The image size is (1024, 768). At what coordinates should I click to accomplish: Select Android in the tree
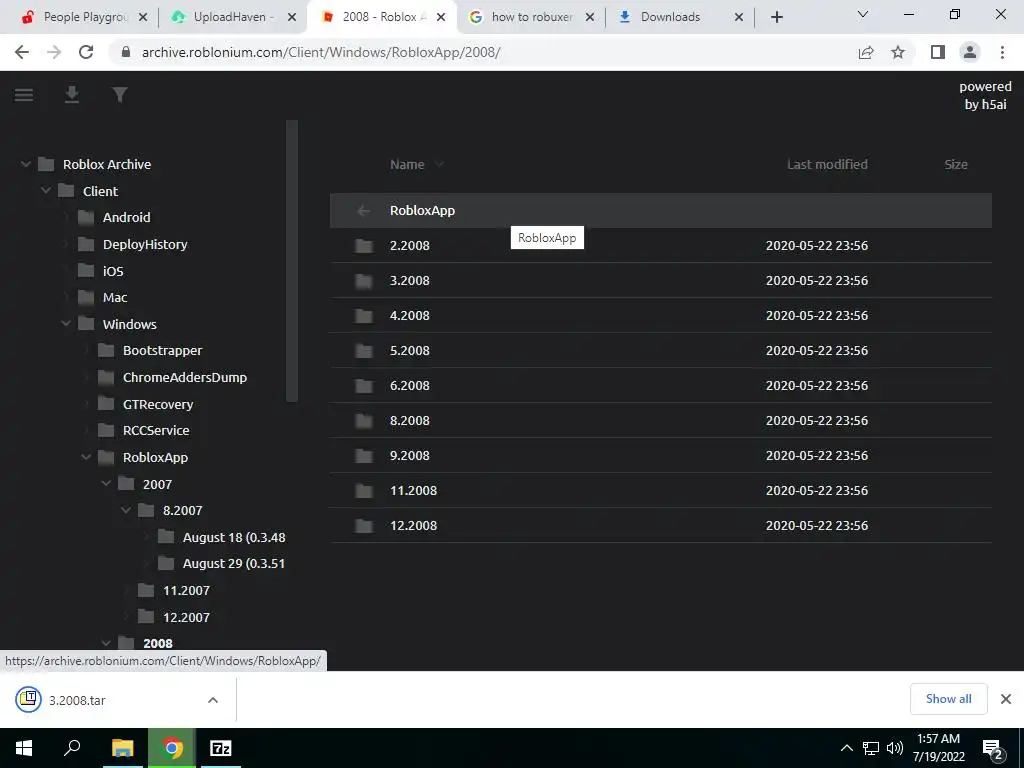point(126,217)
